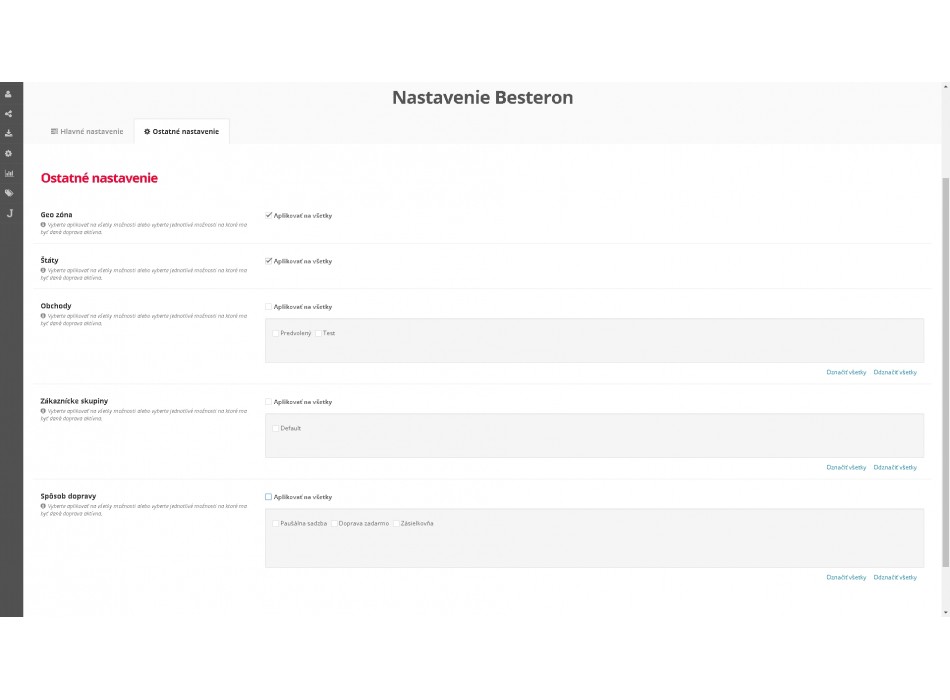Click the Spôsob dopravy label

pos(68,496)
